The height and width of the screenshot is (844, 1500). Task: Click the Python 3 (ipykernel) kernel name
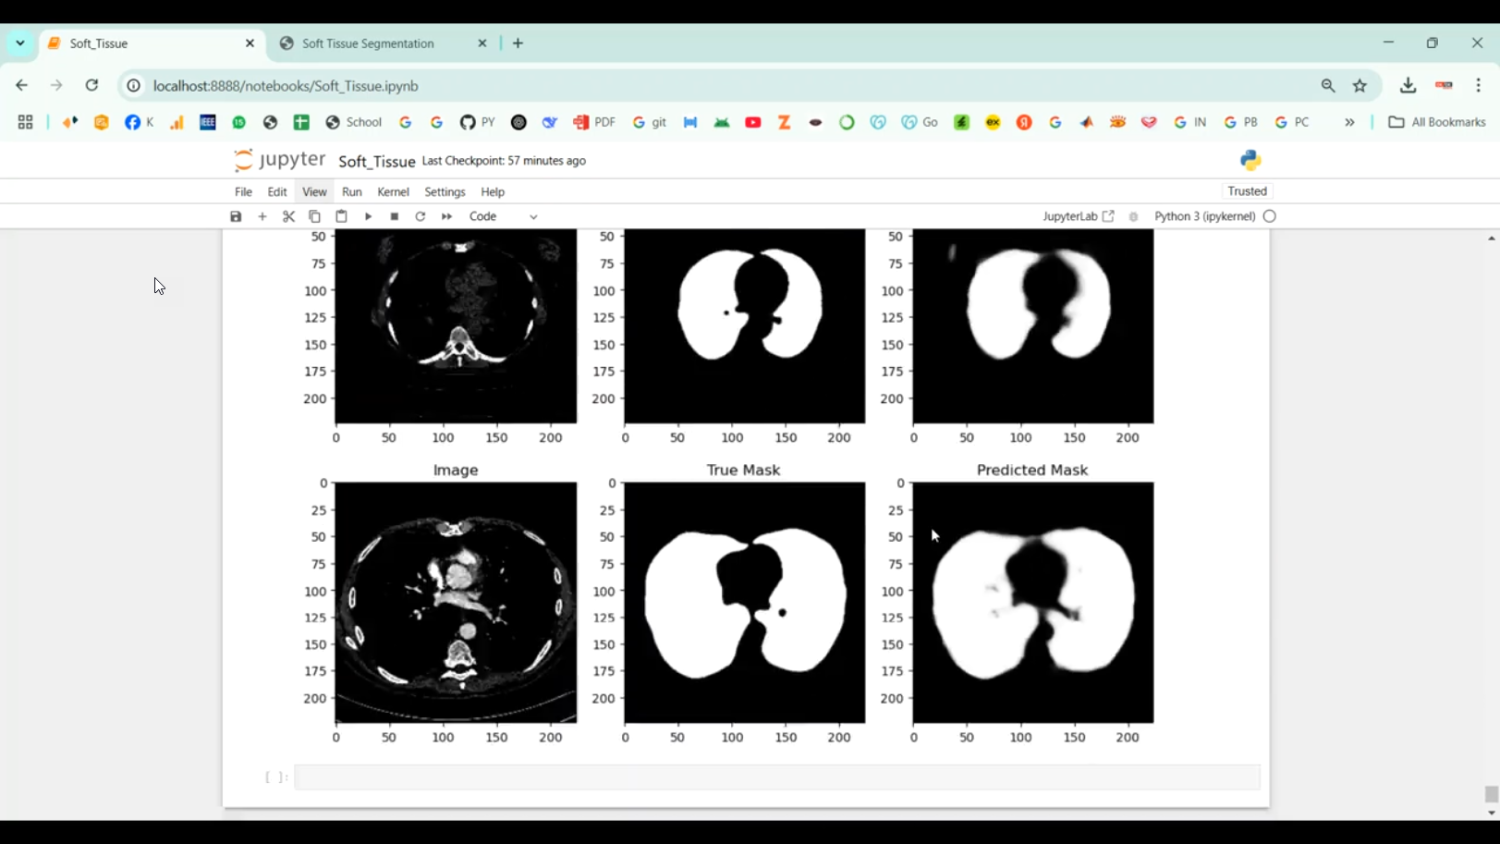1204,216
